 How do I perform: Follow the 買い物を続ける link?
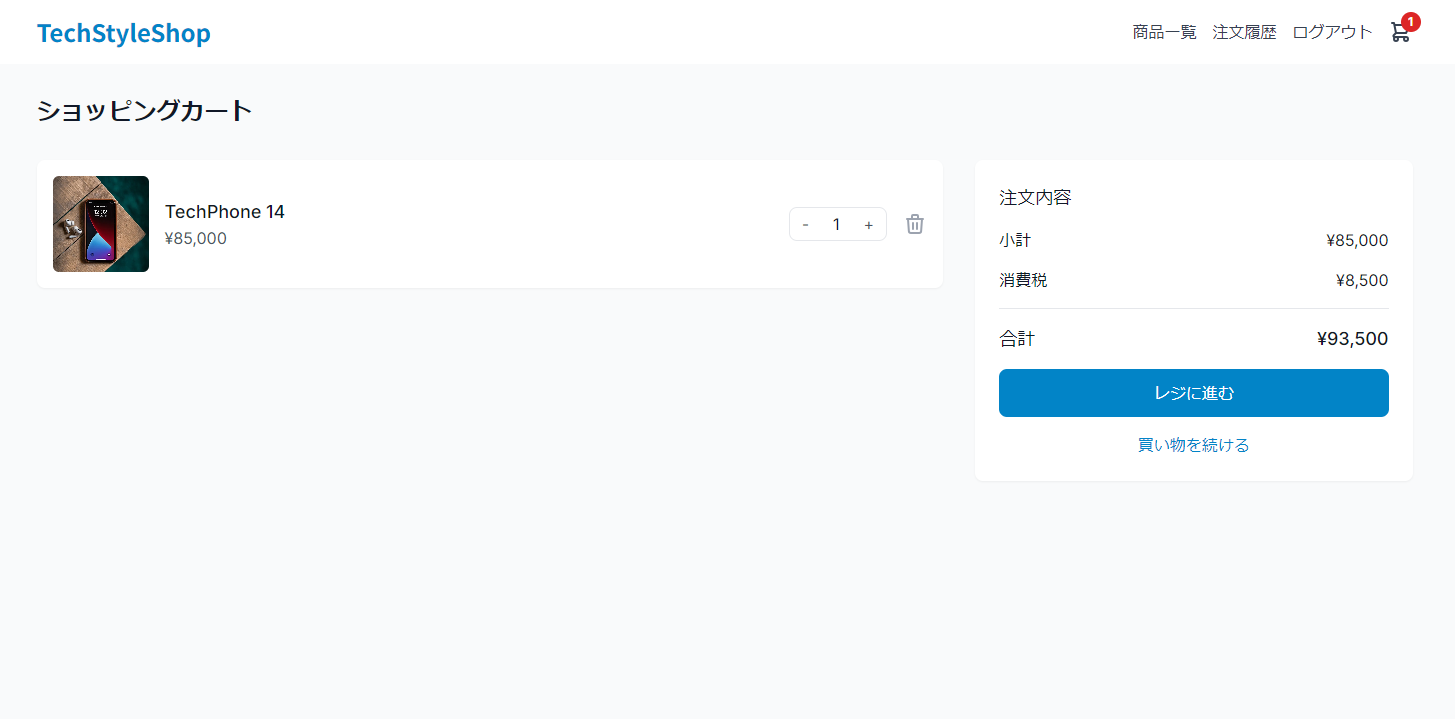click(x=1194, y=445)
